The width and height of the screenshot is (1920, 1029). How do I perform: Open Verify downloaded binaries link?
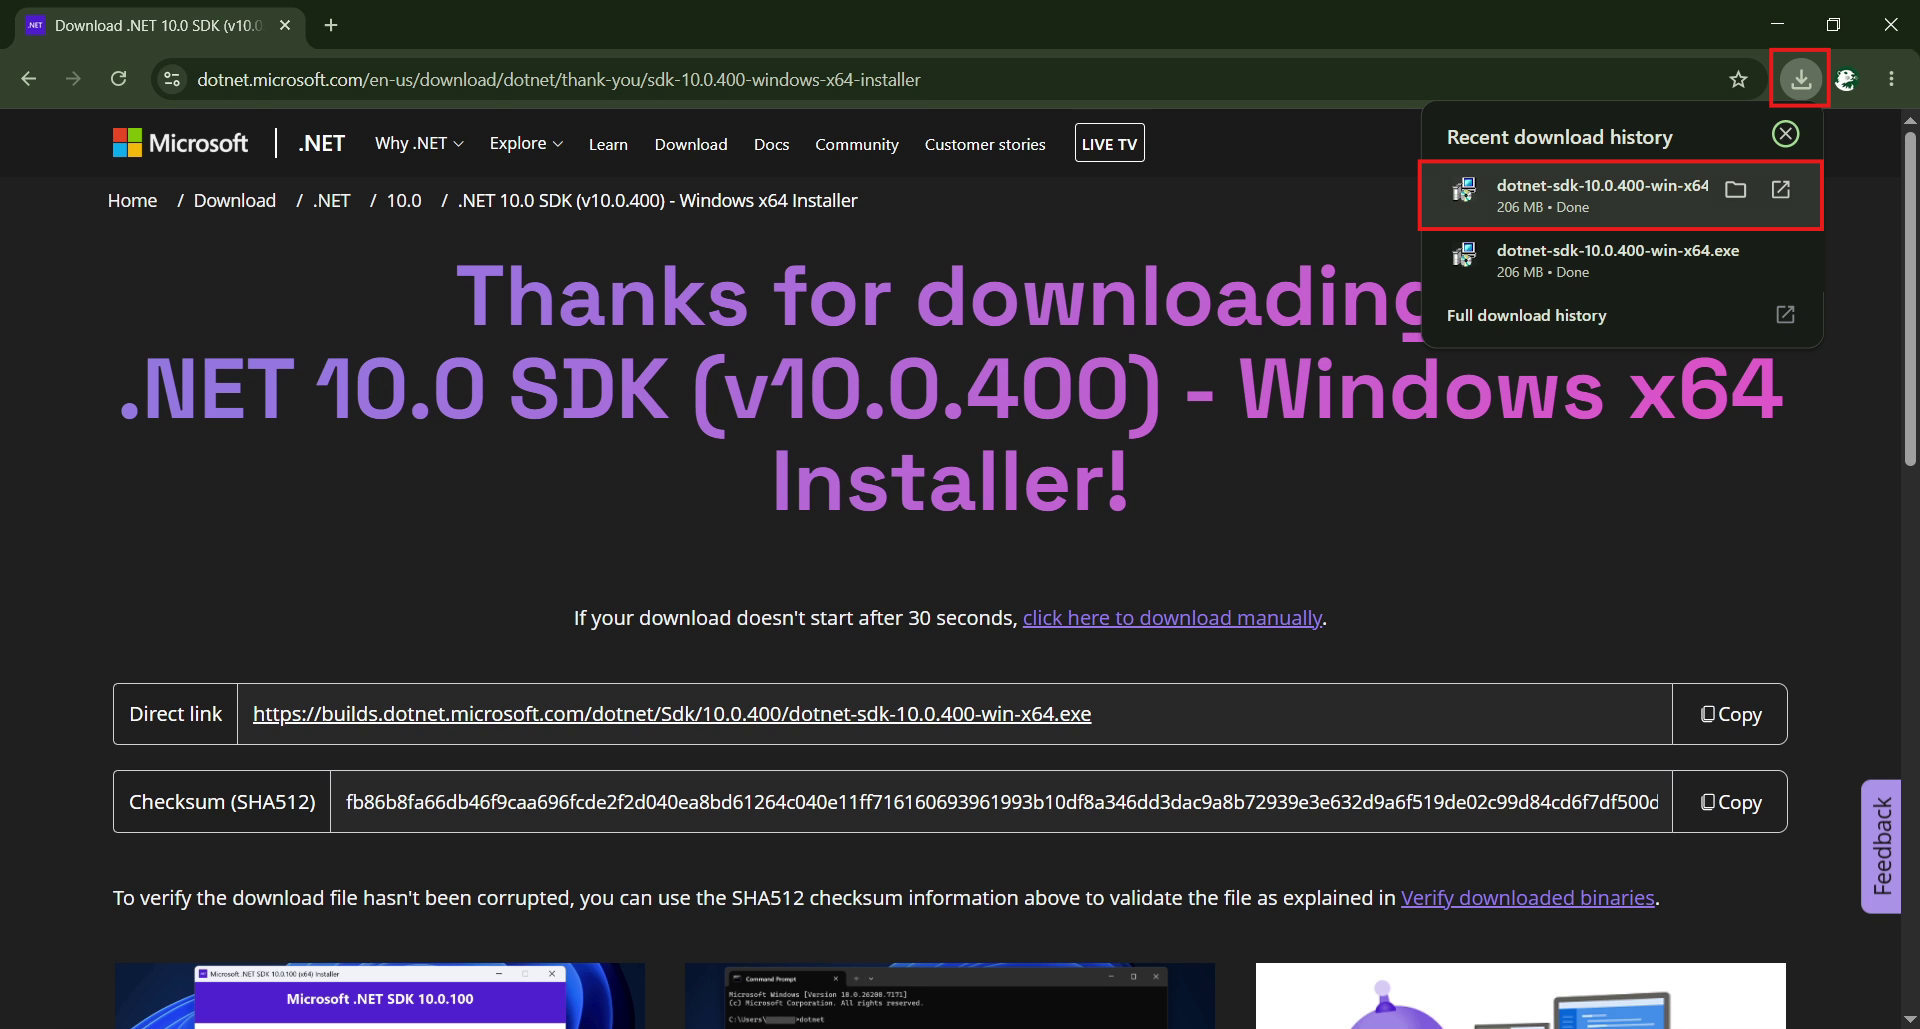tap(1528, 898)
